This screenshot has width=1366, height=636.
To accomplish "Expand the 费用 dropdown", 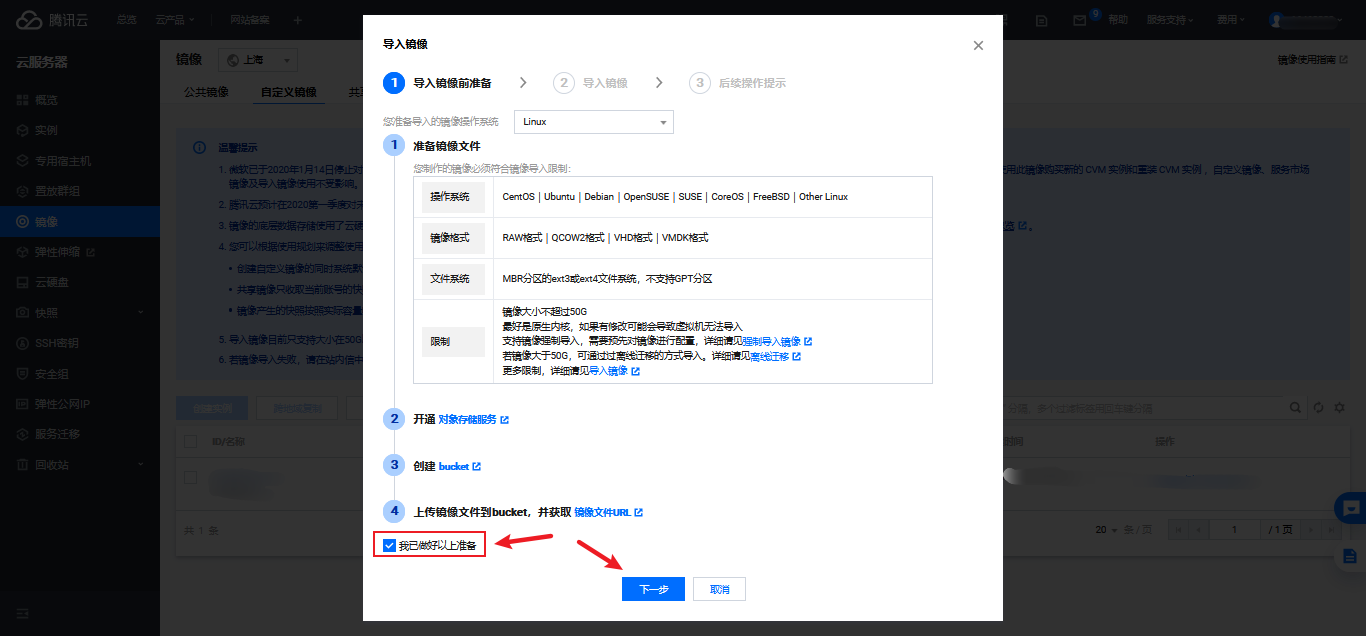I will [1230, 20].
